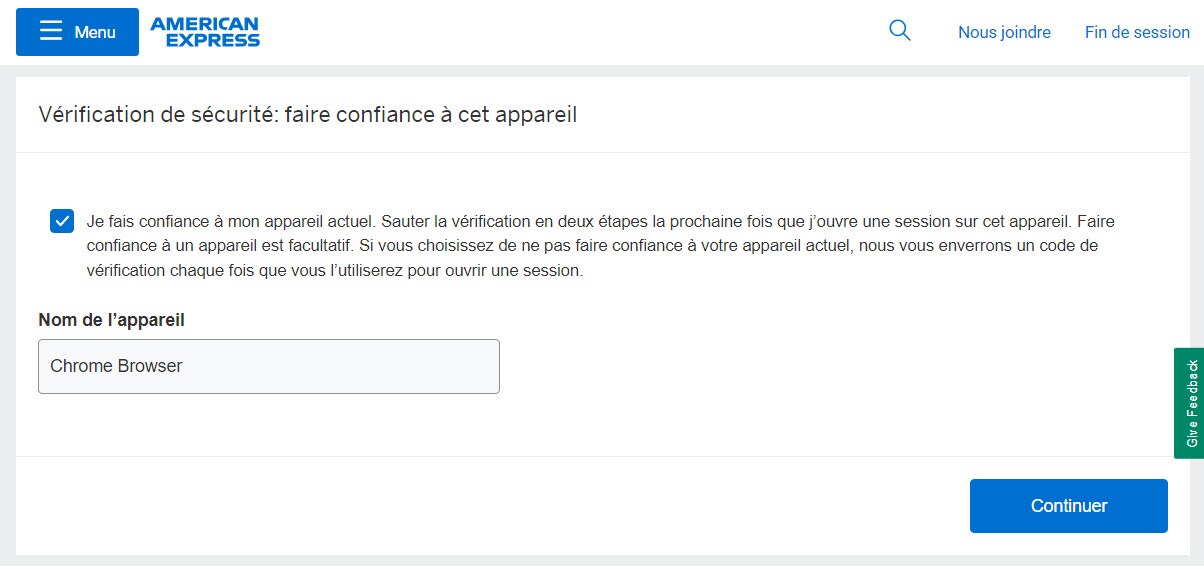Click the word AMERICAN in the logo
Screen dimensions: 1204x569
pos(205,24)
